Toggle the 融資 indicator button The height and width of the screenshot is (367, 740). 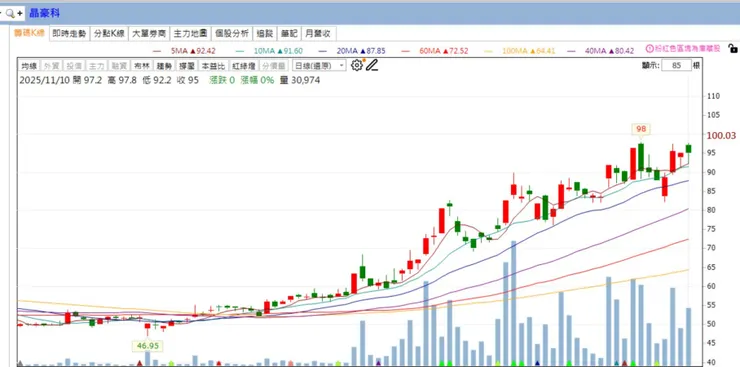tap(118, 66)
